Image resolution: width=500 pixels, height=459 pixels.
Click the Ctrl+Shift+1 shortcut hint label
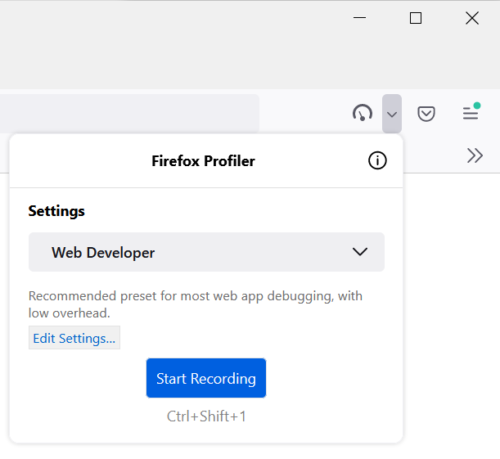[206, 416]
